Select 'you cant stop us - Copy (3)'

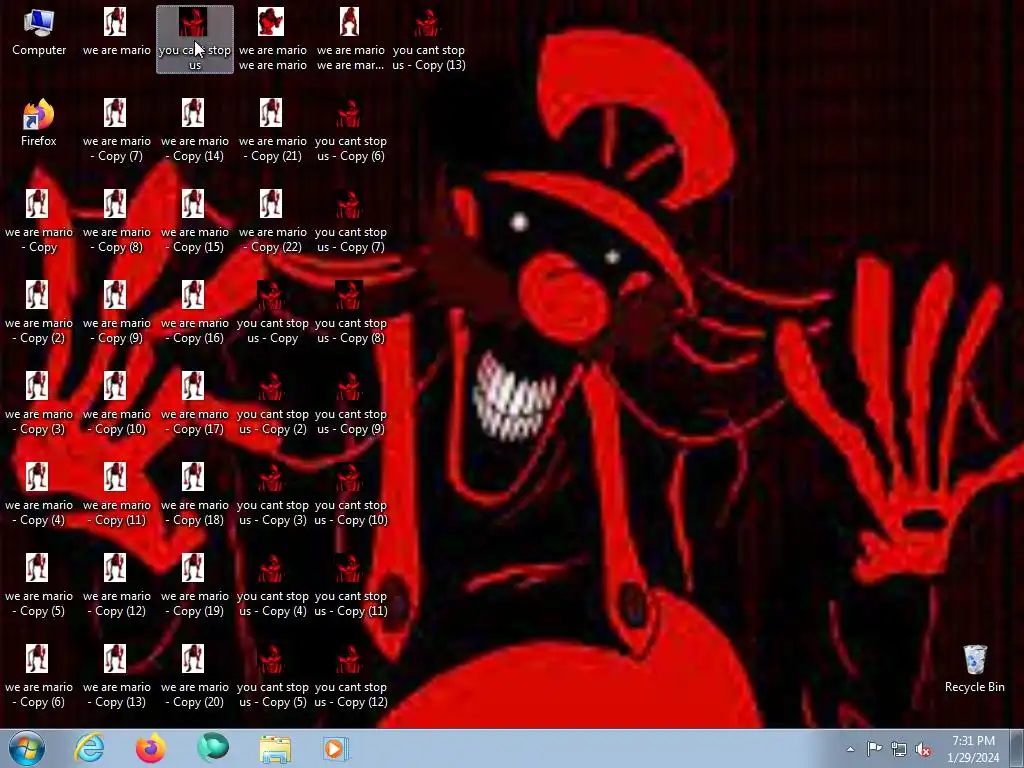pyautogui.click(x=273, y=494)
